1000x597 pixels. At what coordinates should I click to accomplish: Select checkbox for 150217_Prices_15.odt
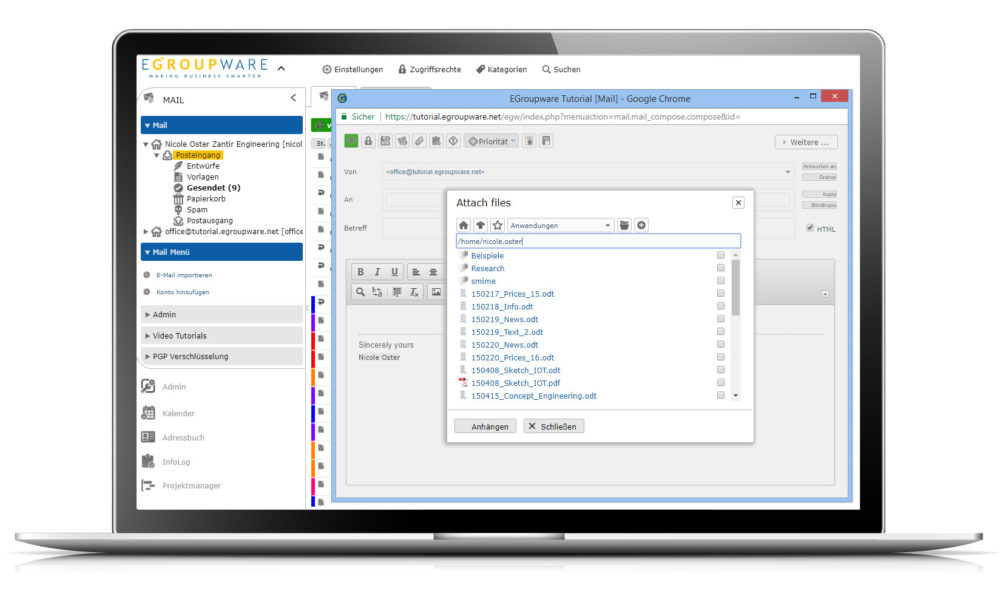click(721, 294)
